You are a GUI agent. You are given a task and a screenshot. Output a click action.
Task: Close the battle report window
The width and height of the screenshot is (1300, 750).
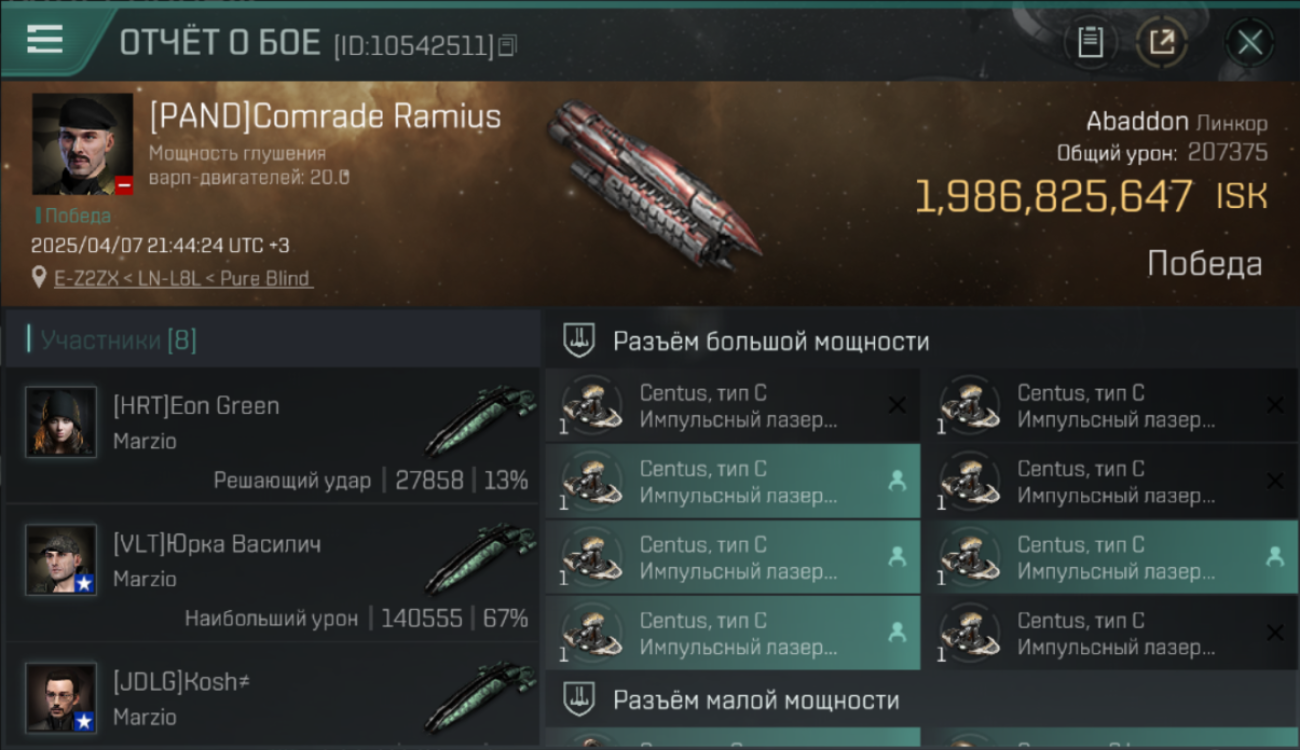1250,42
